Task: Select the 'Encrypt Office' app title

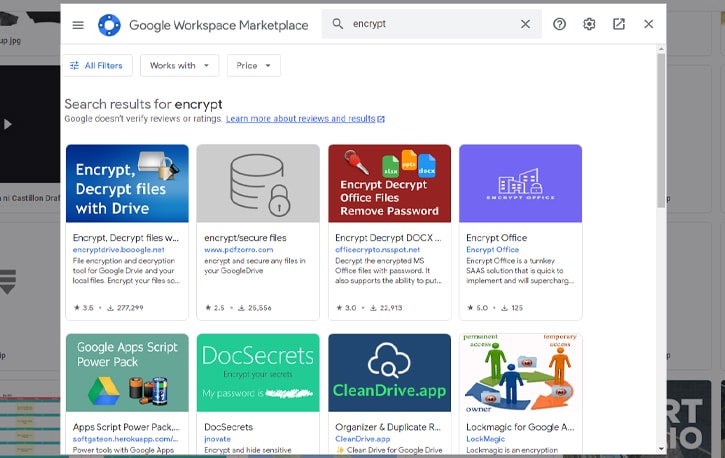Action: [497, 238]
